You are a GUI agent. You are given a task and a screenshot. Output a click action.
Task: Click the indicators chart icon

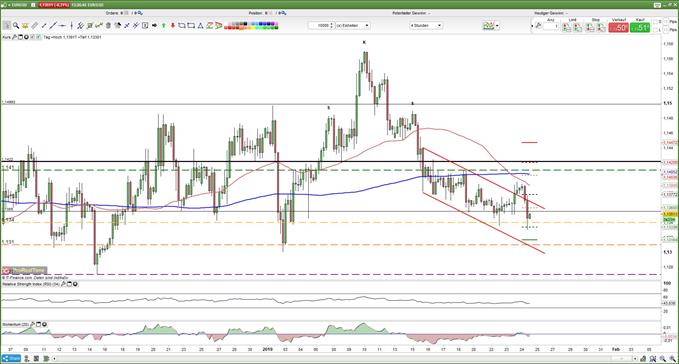488,26
